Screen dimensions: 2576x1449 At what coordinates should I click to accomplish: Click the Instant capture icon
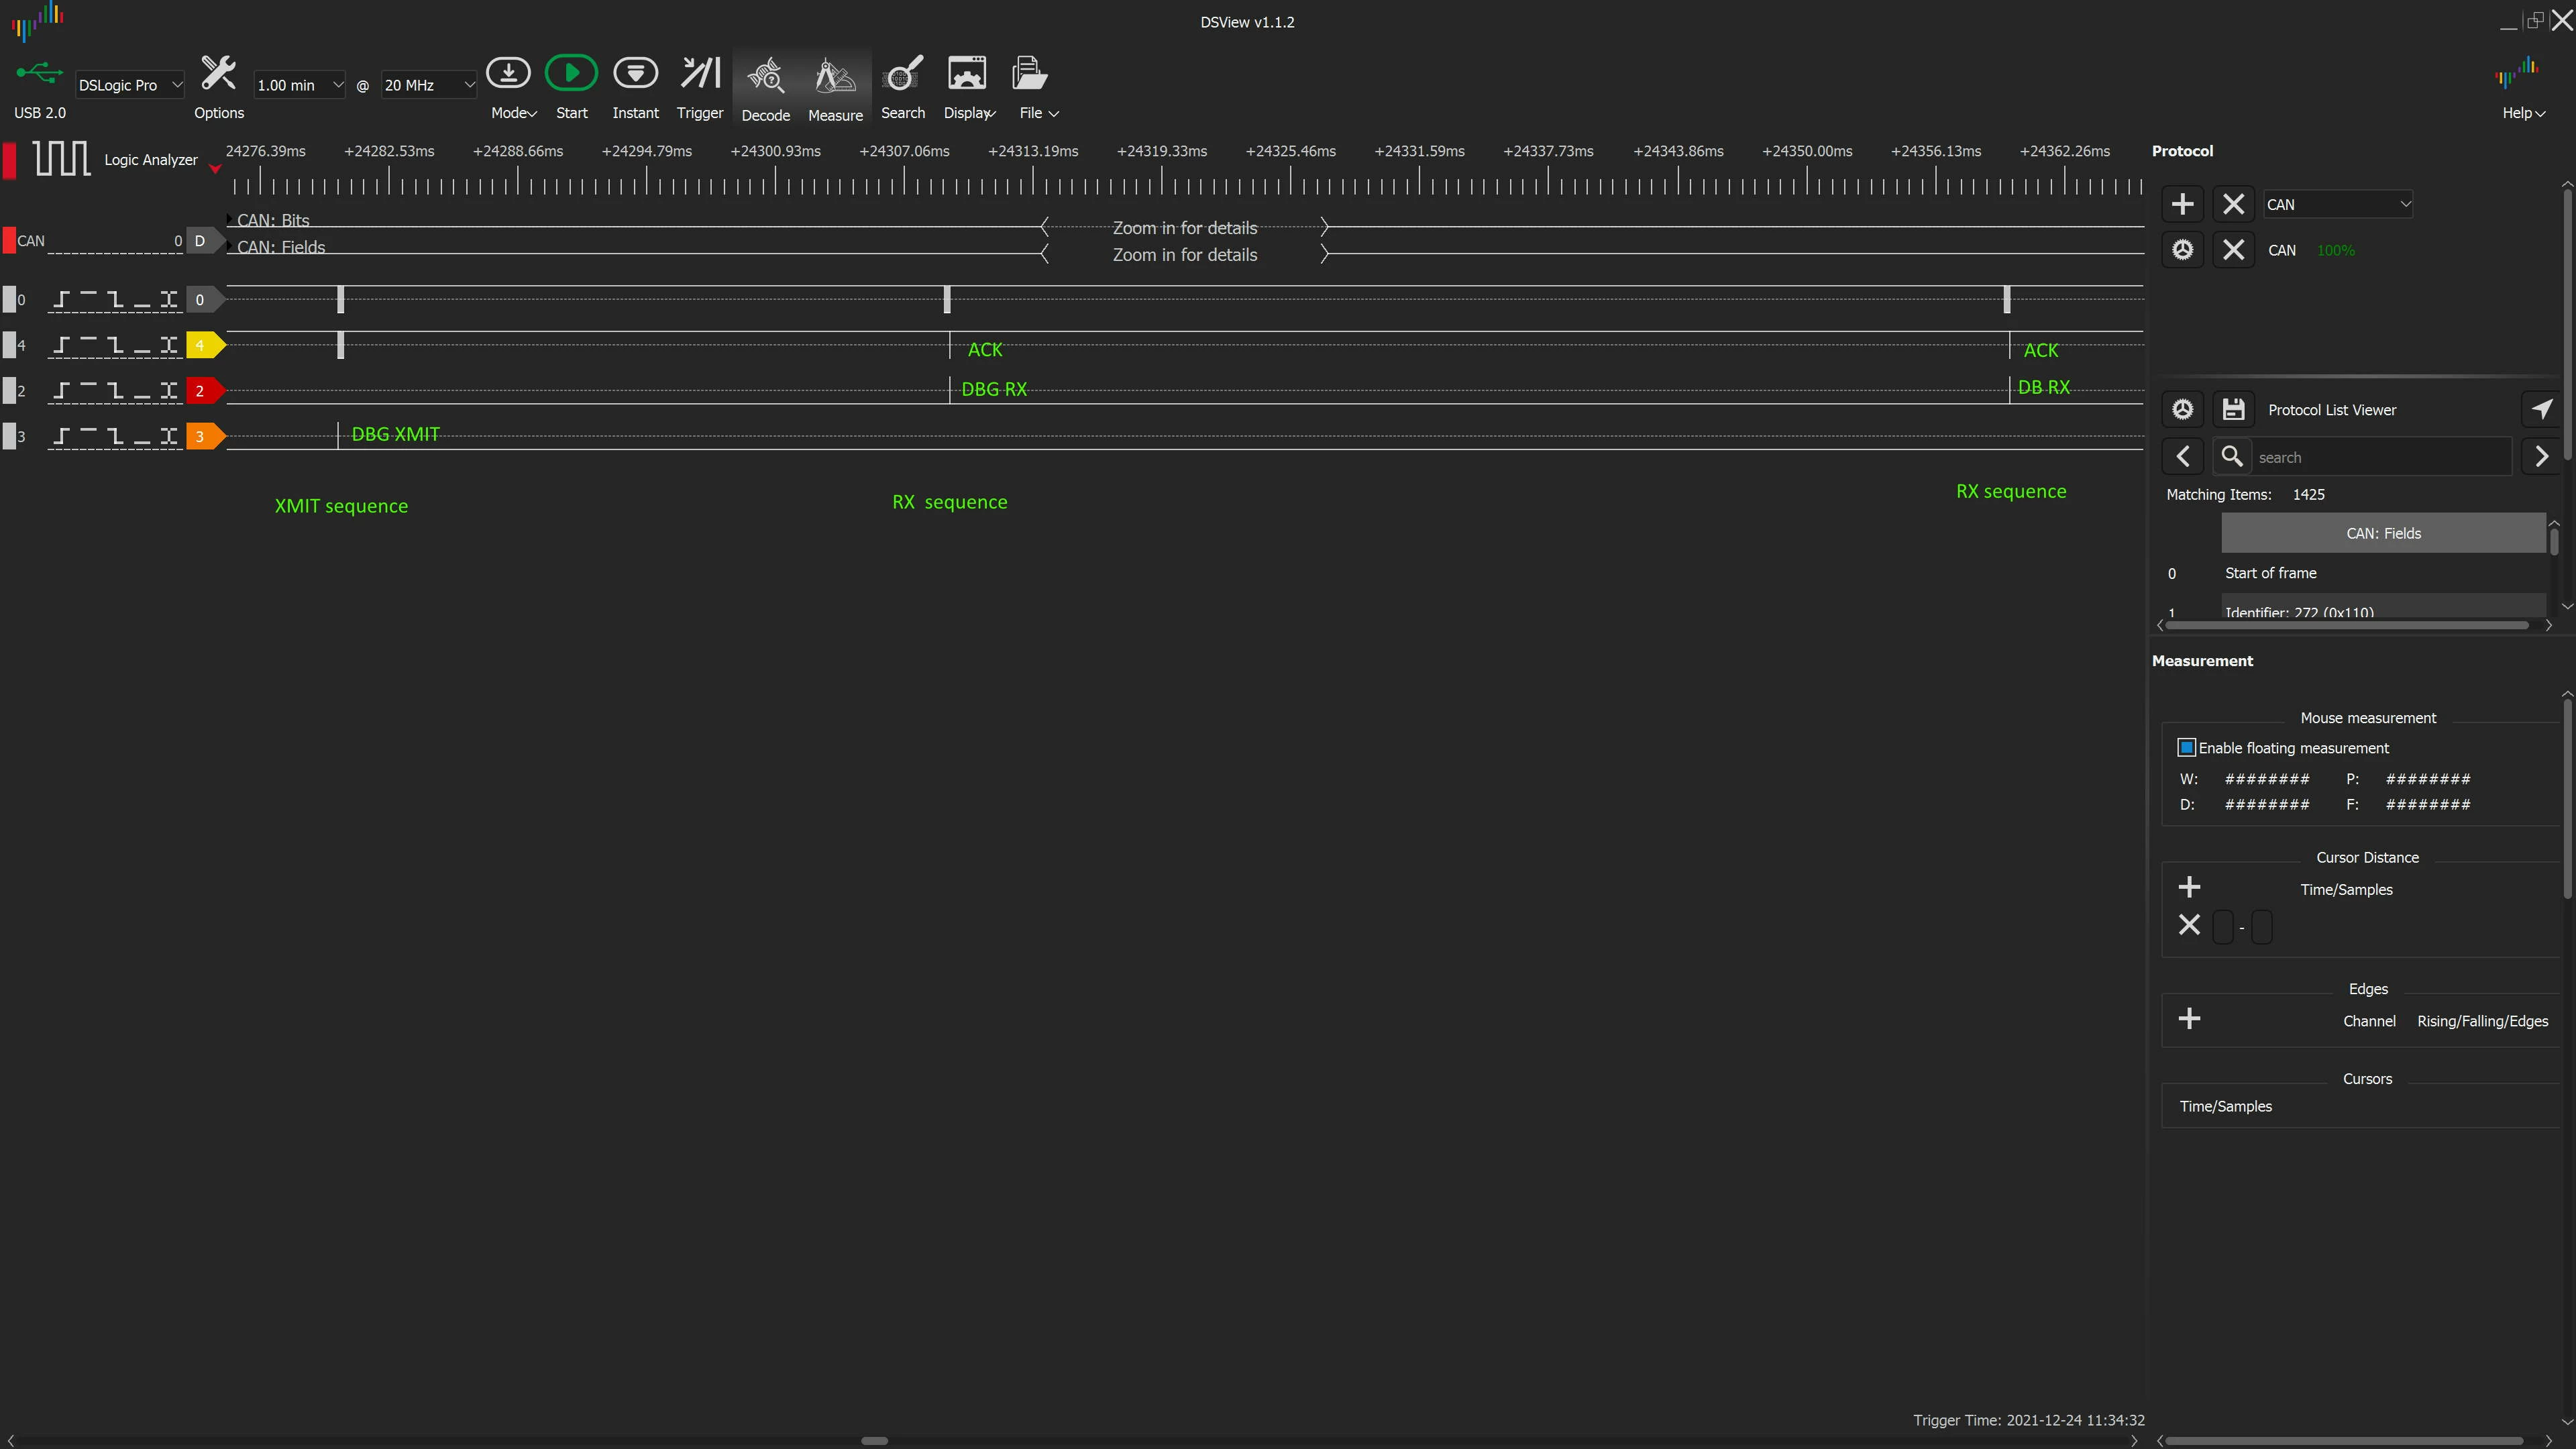pyautogui.click(x=635, y=73)
